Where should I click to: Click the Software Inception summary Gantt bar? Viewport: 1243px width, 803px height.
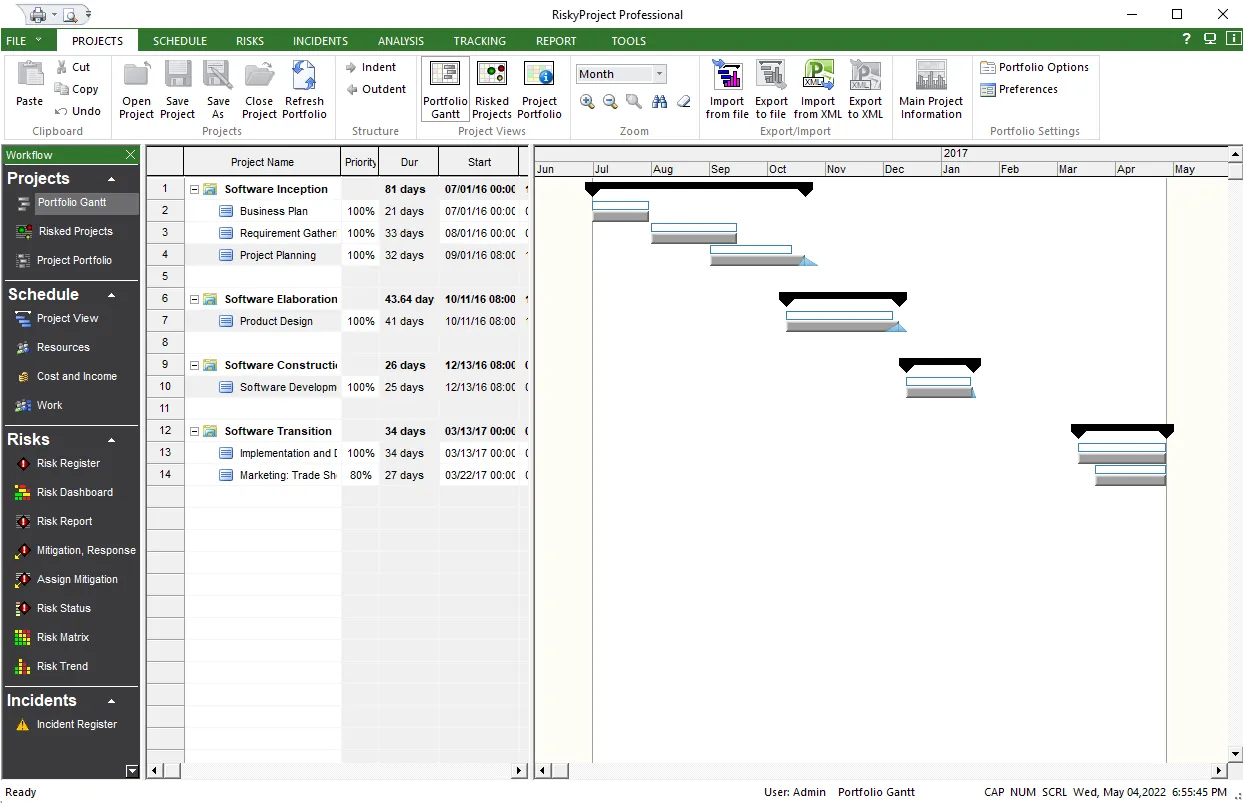coord(698,188)
